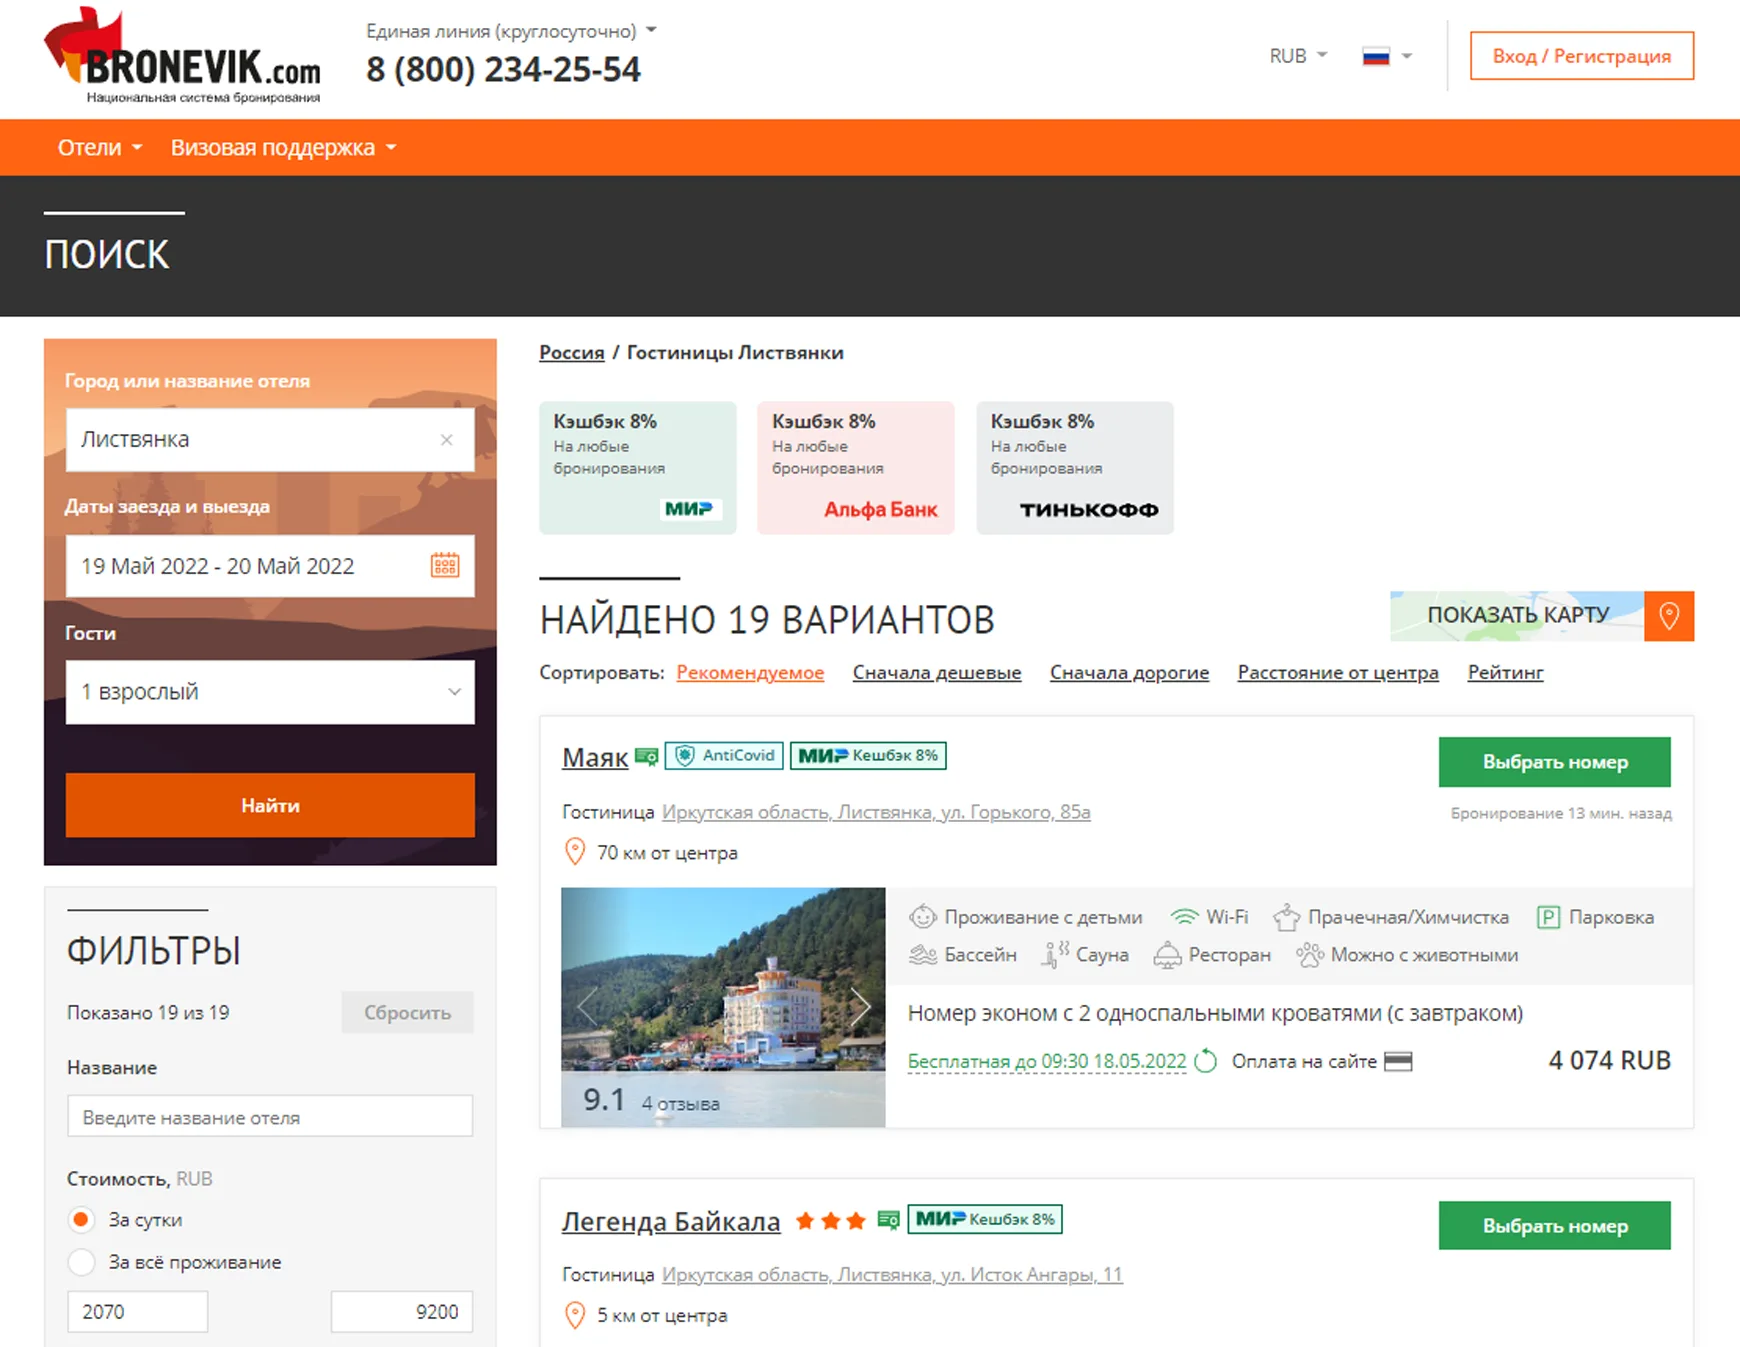Sort by Рекомендуемое

(x=750, y=673)
